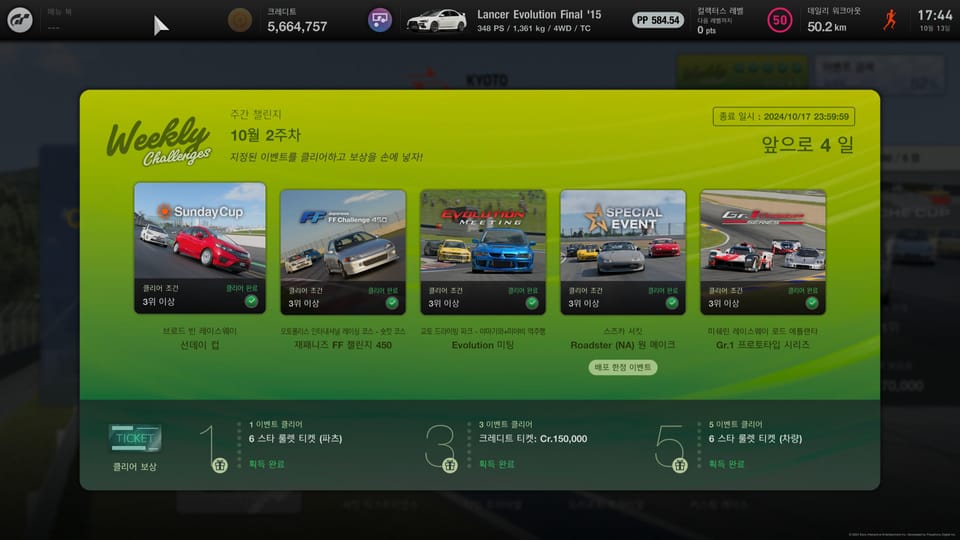The width and height of the screenshot is (960, 540).
Task: Click the 50.2 km daily workout distance
Action: (x=827, y=27)
